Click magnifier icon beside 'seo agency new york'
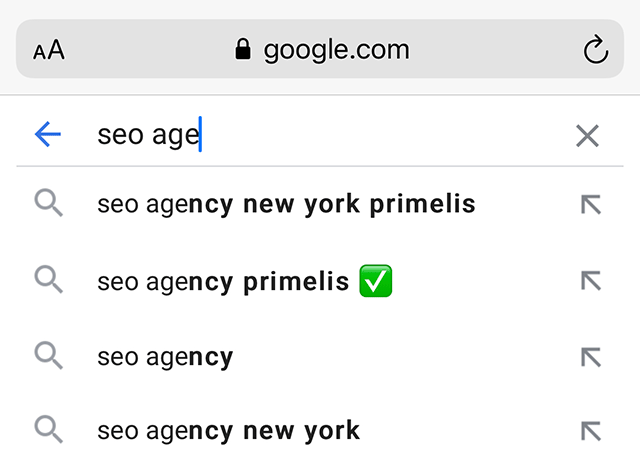The width and height of the screenshot is (640, 473). [x=48, y=431]
